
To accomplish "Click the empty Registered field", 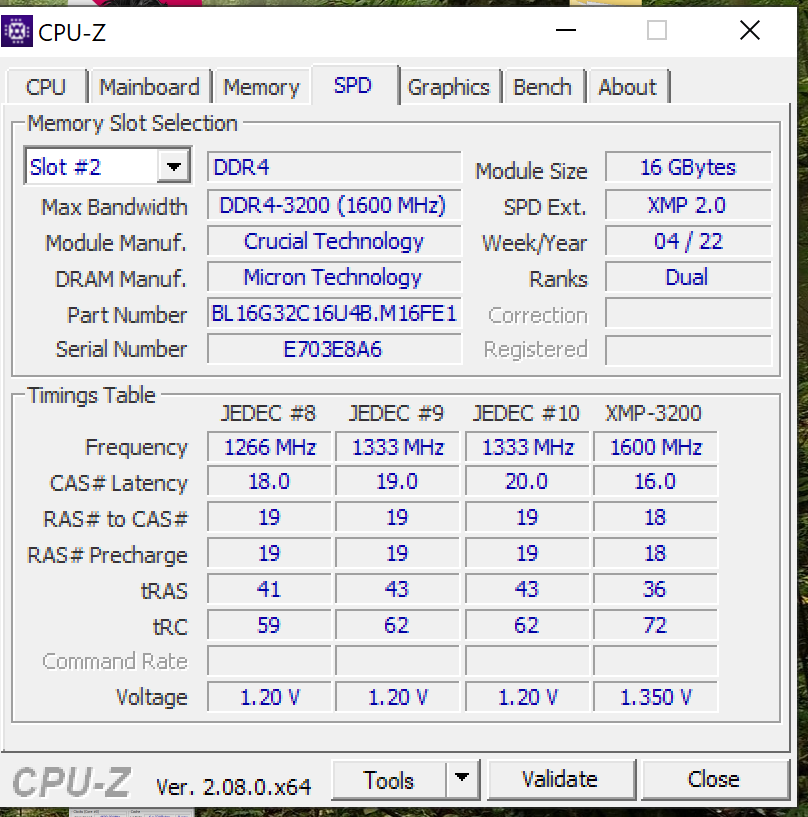I will tap(688, 349).
